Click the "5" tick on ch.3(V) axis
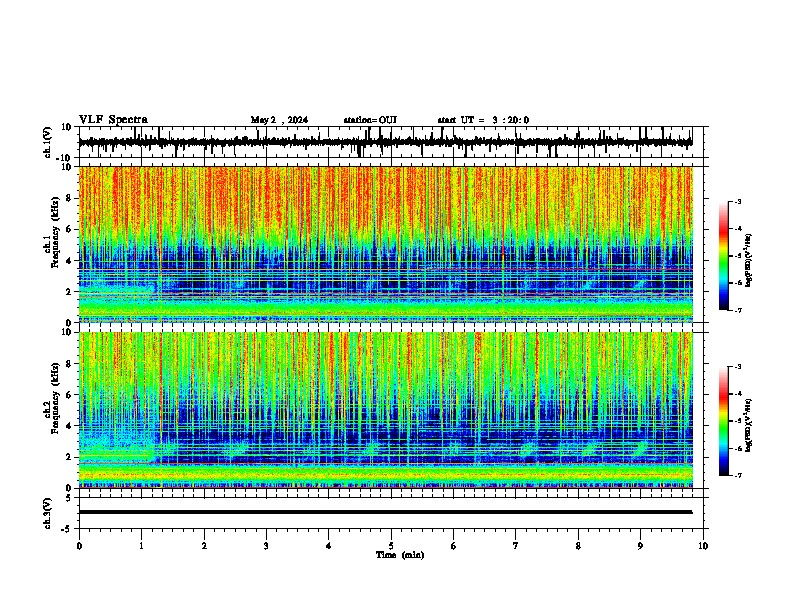This screenshot has width=792, height=612. coord(69,497)
